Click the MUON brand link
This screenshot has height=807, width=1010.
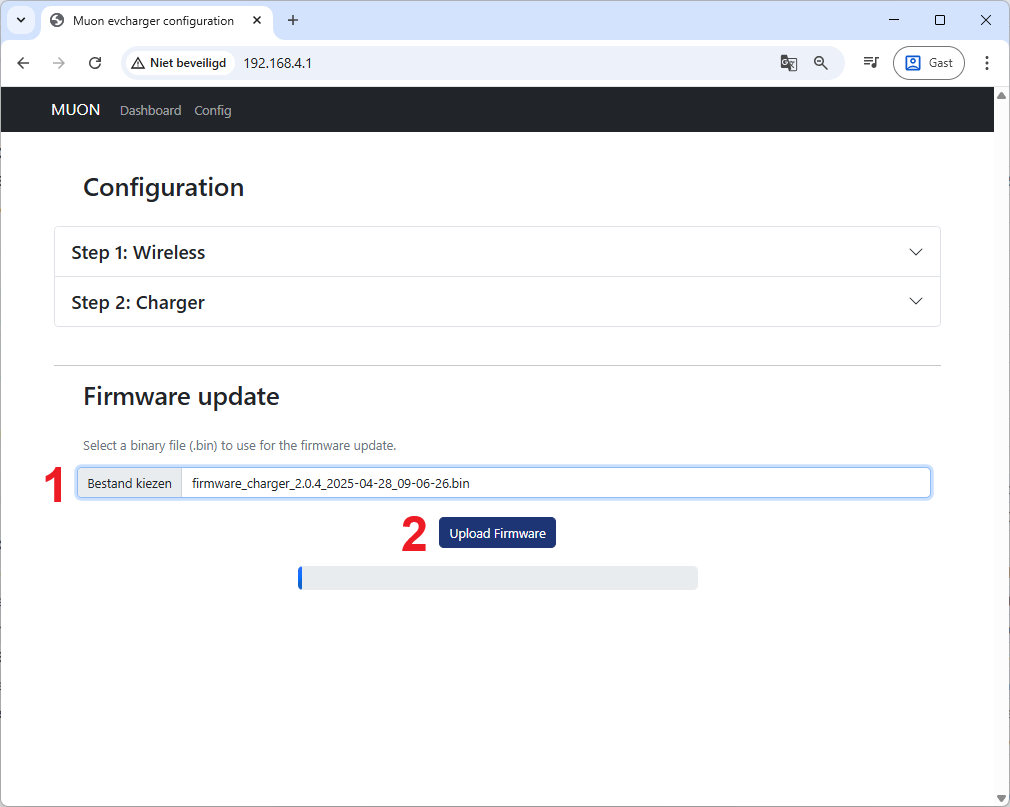76,110
